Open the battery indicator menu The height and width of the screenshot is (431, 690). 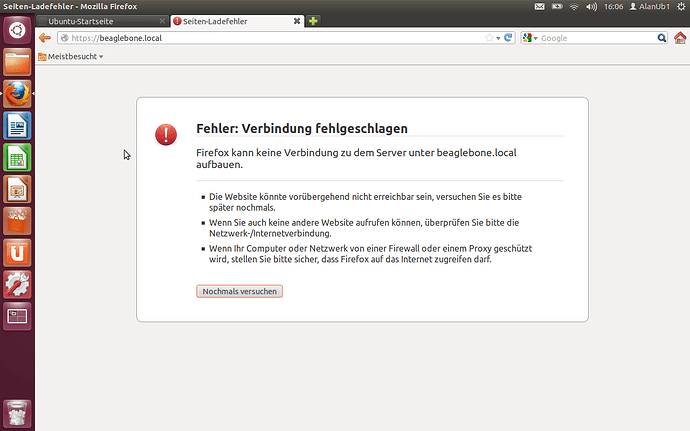click(x=557, y=7)
